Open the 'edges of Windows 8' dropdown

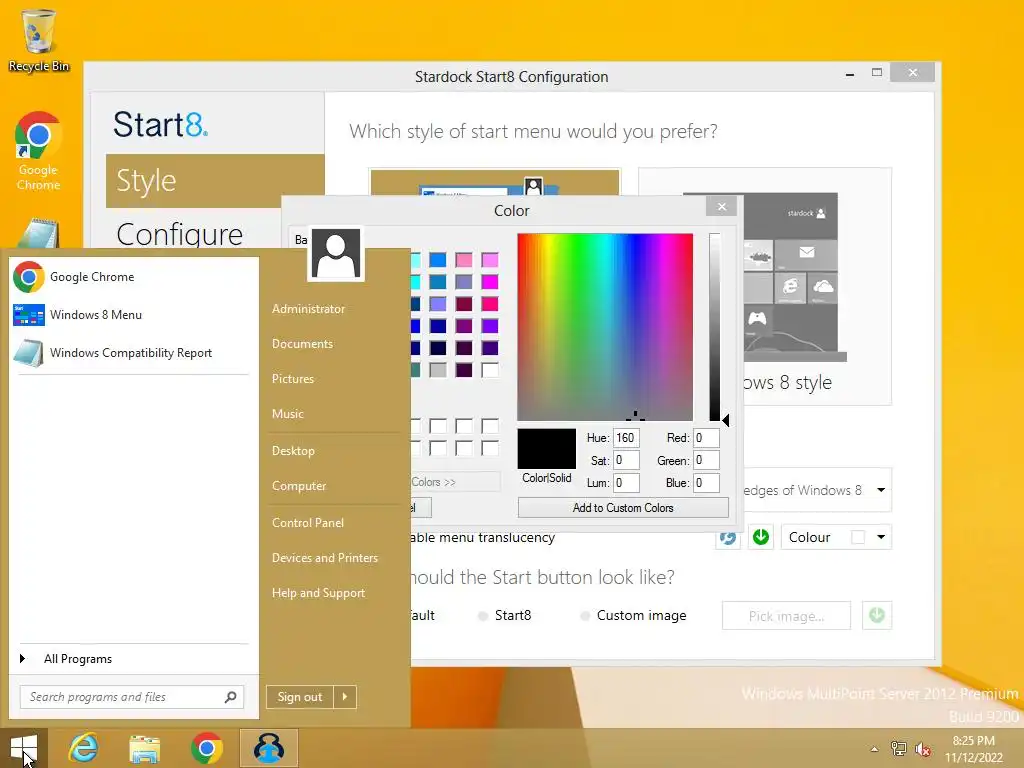pos(881,490)
